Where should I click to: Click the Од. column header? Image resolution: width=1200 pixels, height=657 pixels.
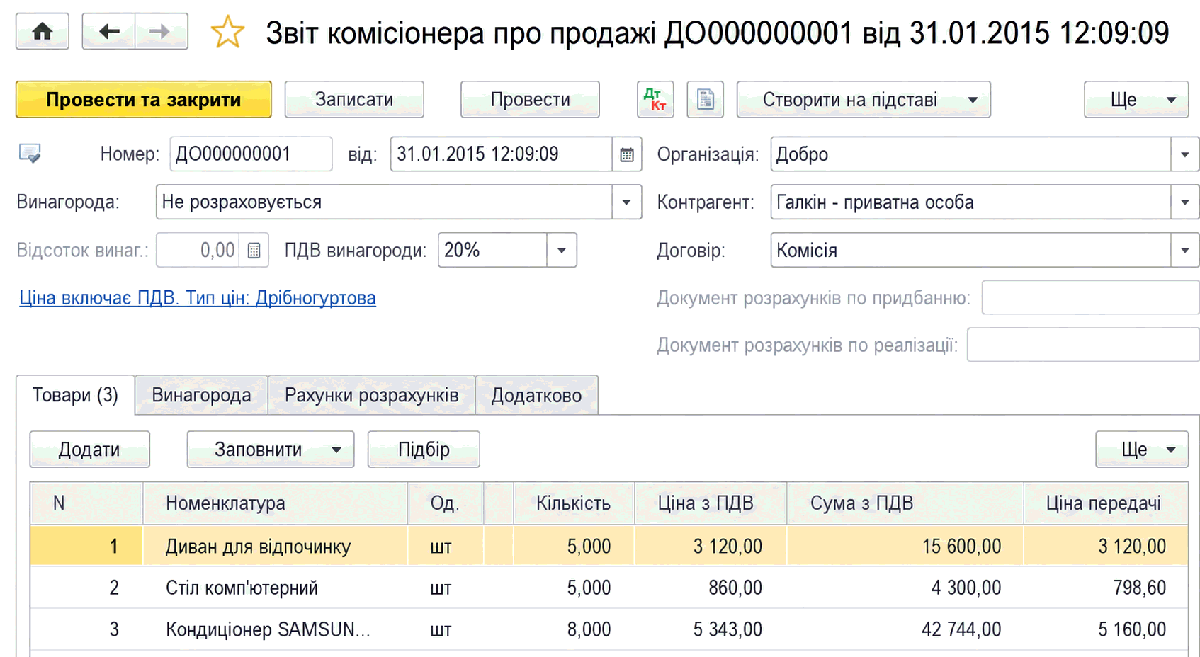[445, 504]
